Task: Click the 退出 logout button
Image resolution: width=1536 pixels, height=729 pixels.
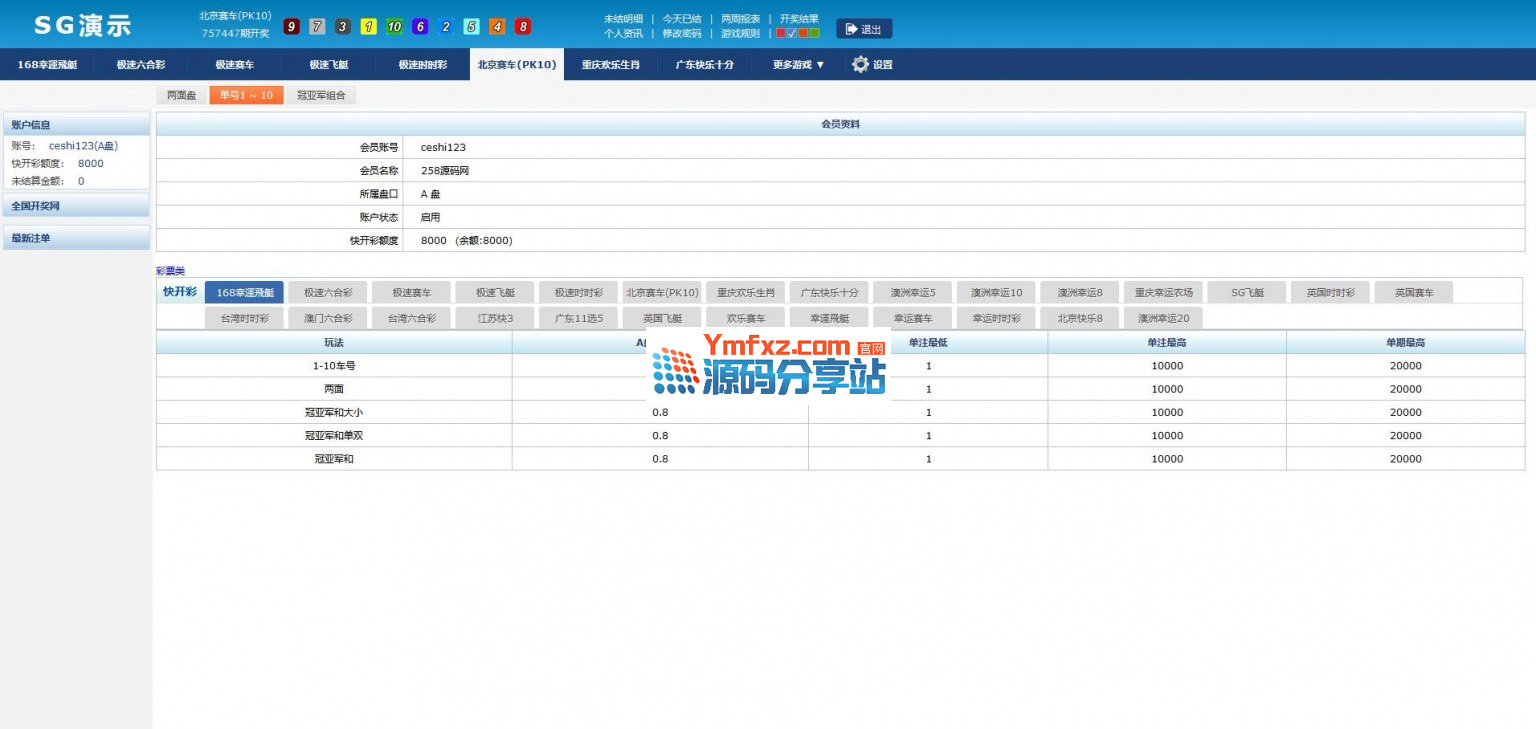Action: tap(864, 29)
